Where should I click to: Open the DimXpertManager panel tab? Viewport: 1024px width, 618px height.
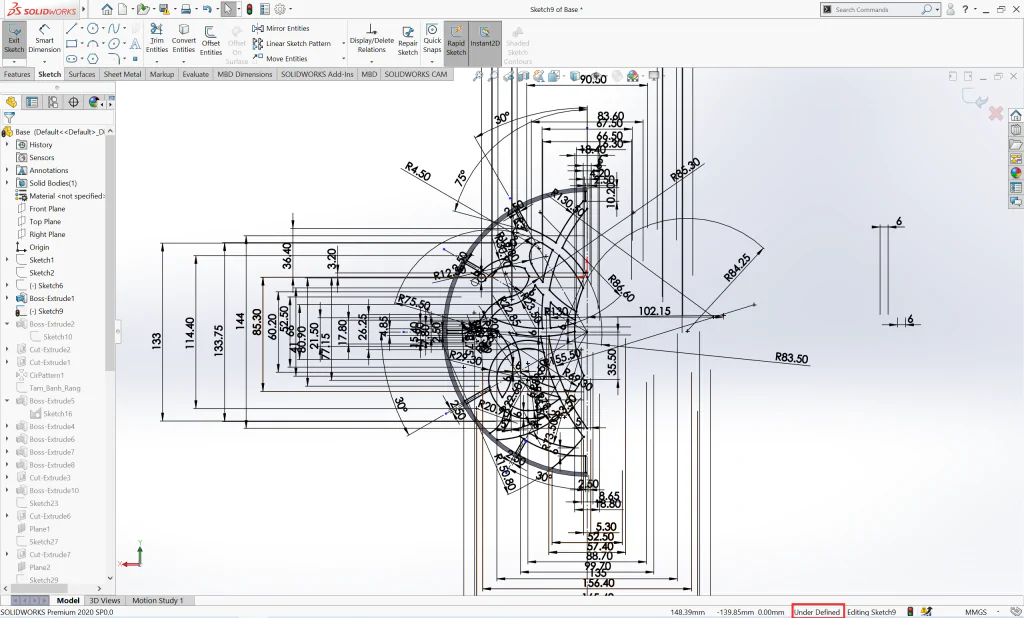pos(73,102)
